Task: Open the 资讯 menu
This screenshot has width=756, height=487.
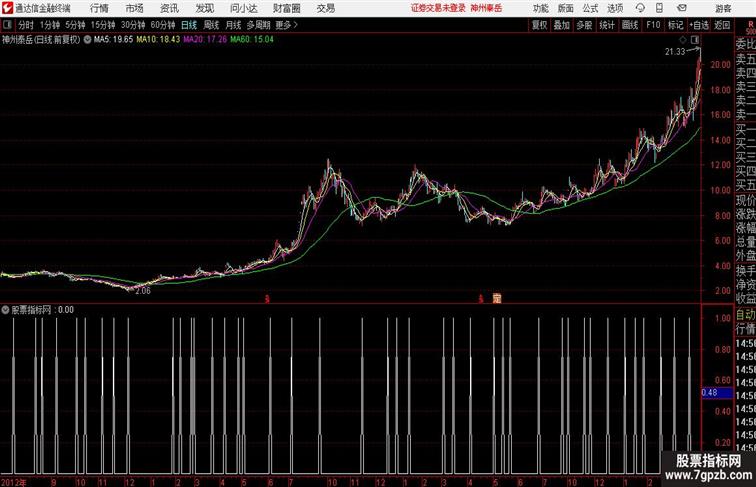Action: 169,8
